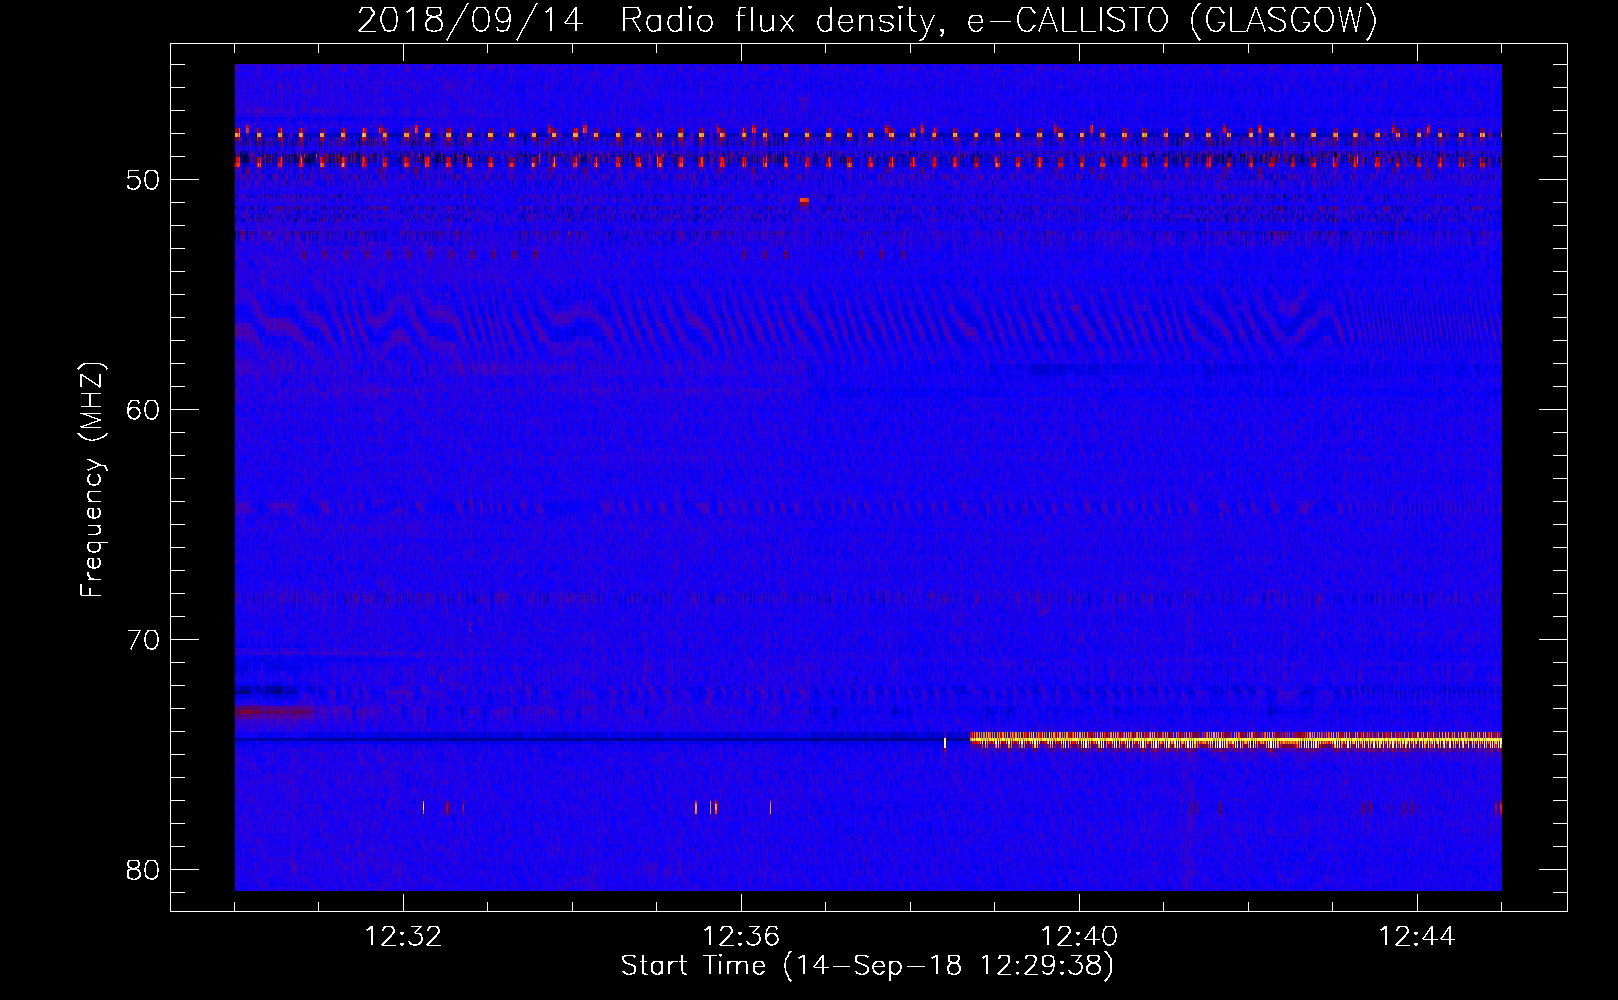Click the 70 frequency tick label
Image resolution: width=1618 pixels, height=1000 pixels.
click(142, 639)
